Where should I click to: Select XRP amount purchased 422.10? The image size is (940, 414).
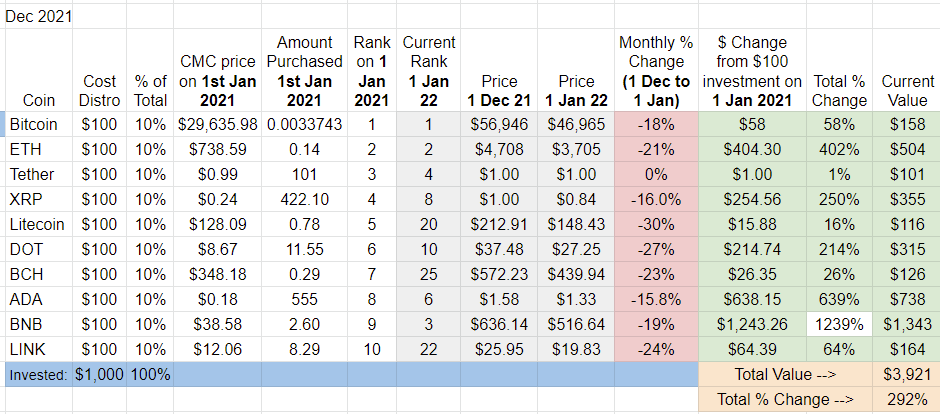point(305,199)
